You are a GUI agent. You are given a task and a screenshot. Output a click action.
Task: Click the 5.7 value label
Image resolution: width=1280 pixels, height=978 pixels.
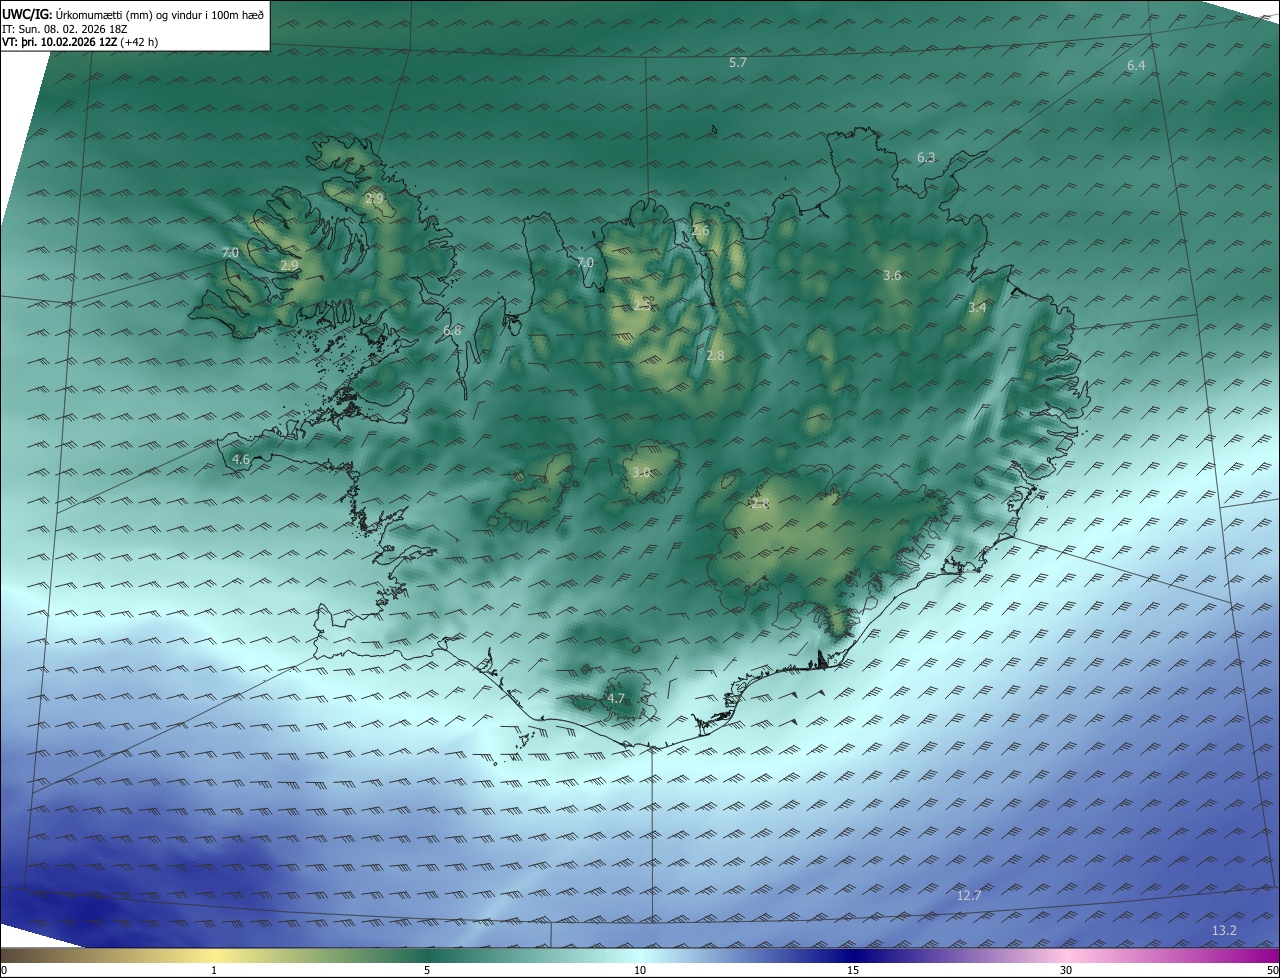(738, 62)
